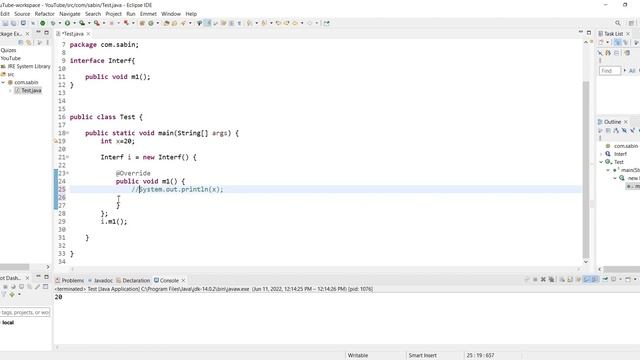
Task: Open the Help menu
Action: coord(191,14)
